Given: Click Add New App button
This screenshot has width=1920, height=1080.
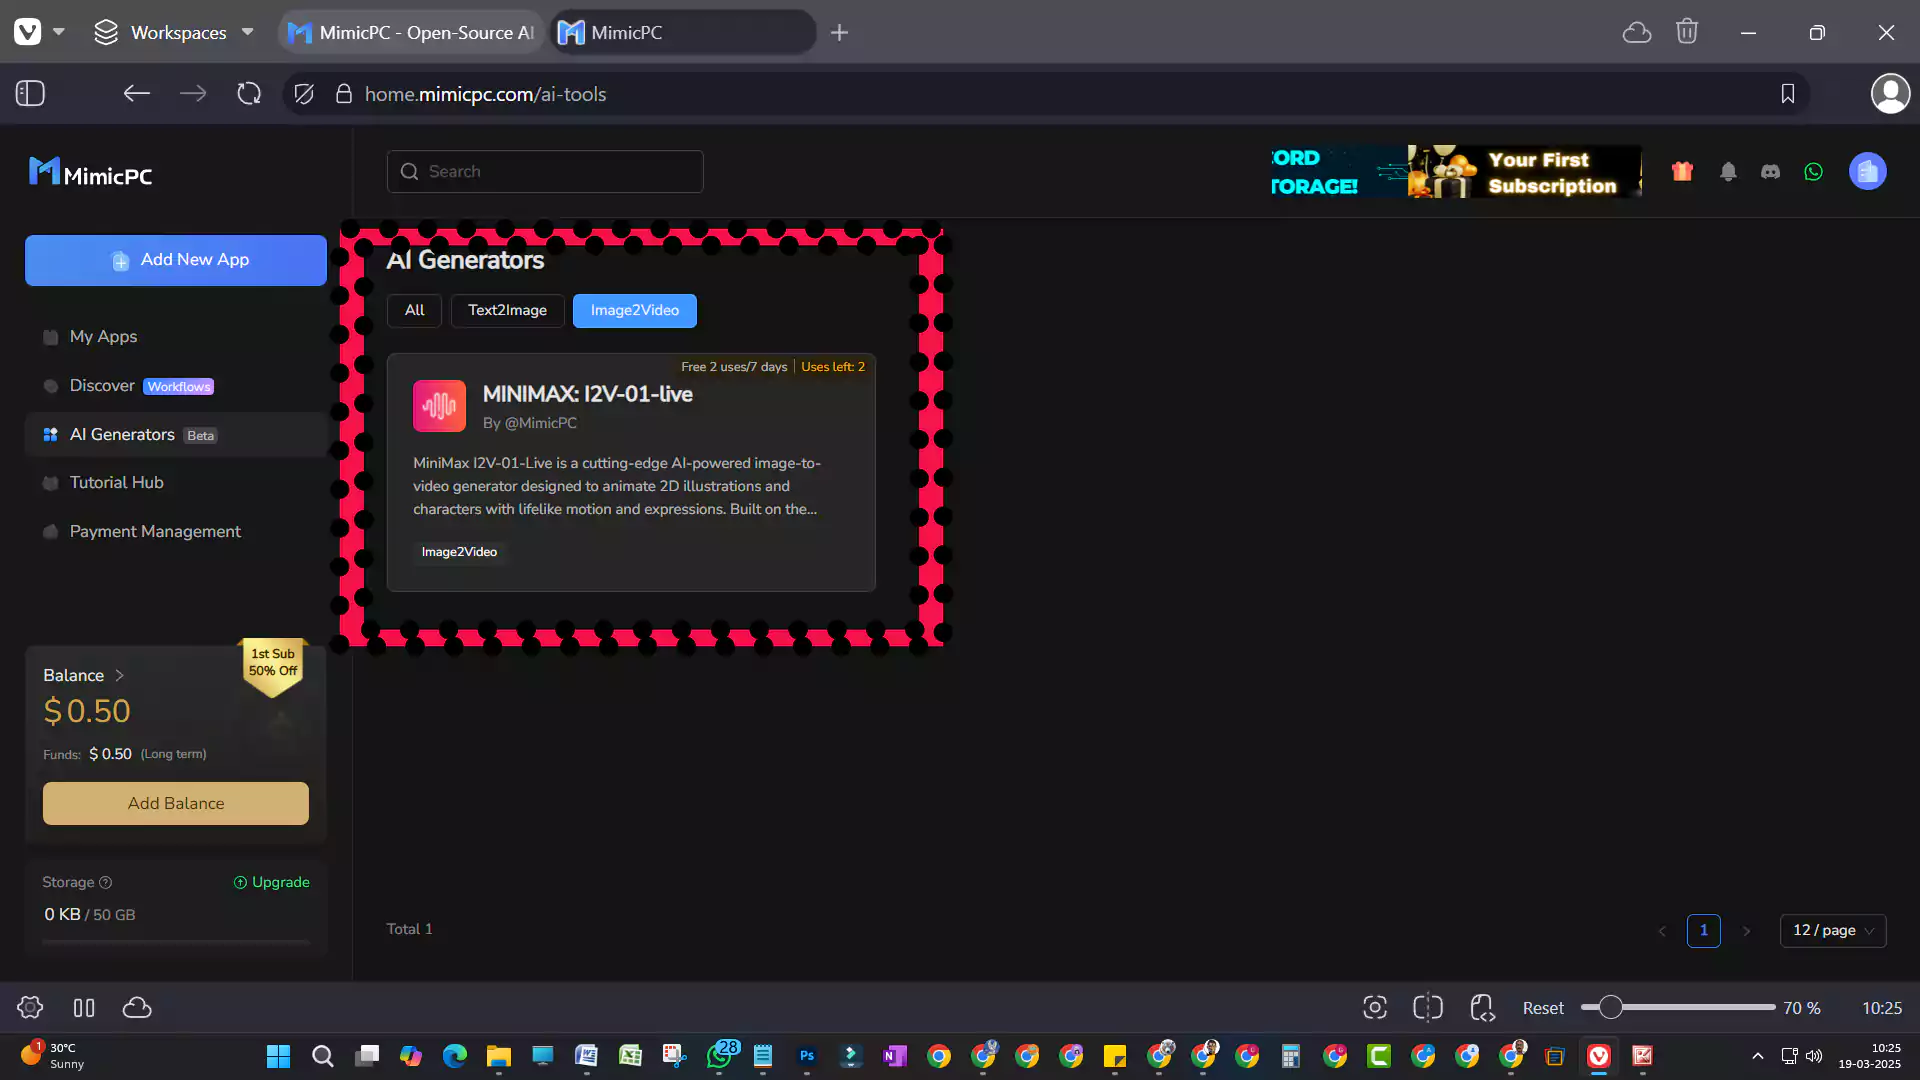Looking at the screenshot, I should click(x=176, y=260).
